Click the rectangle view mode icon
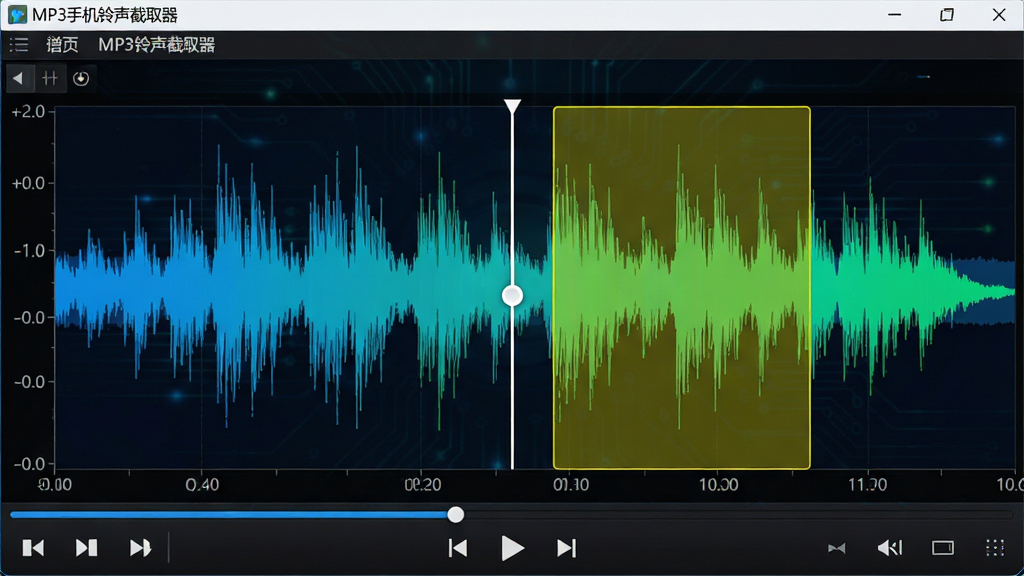This screenshot has height=576, width=1024. point(943,548)
